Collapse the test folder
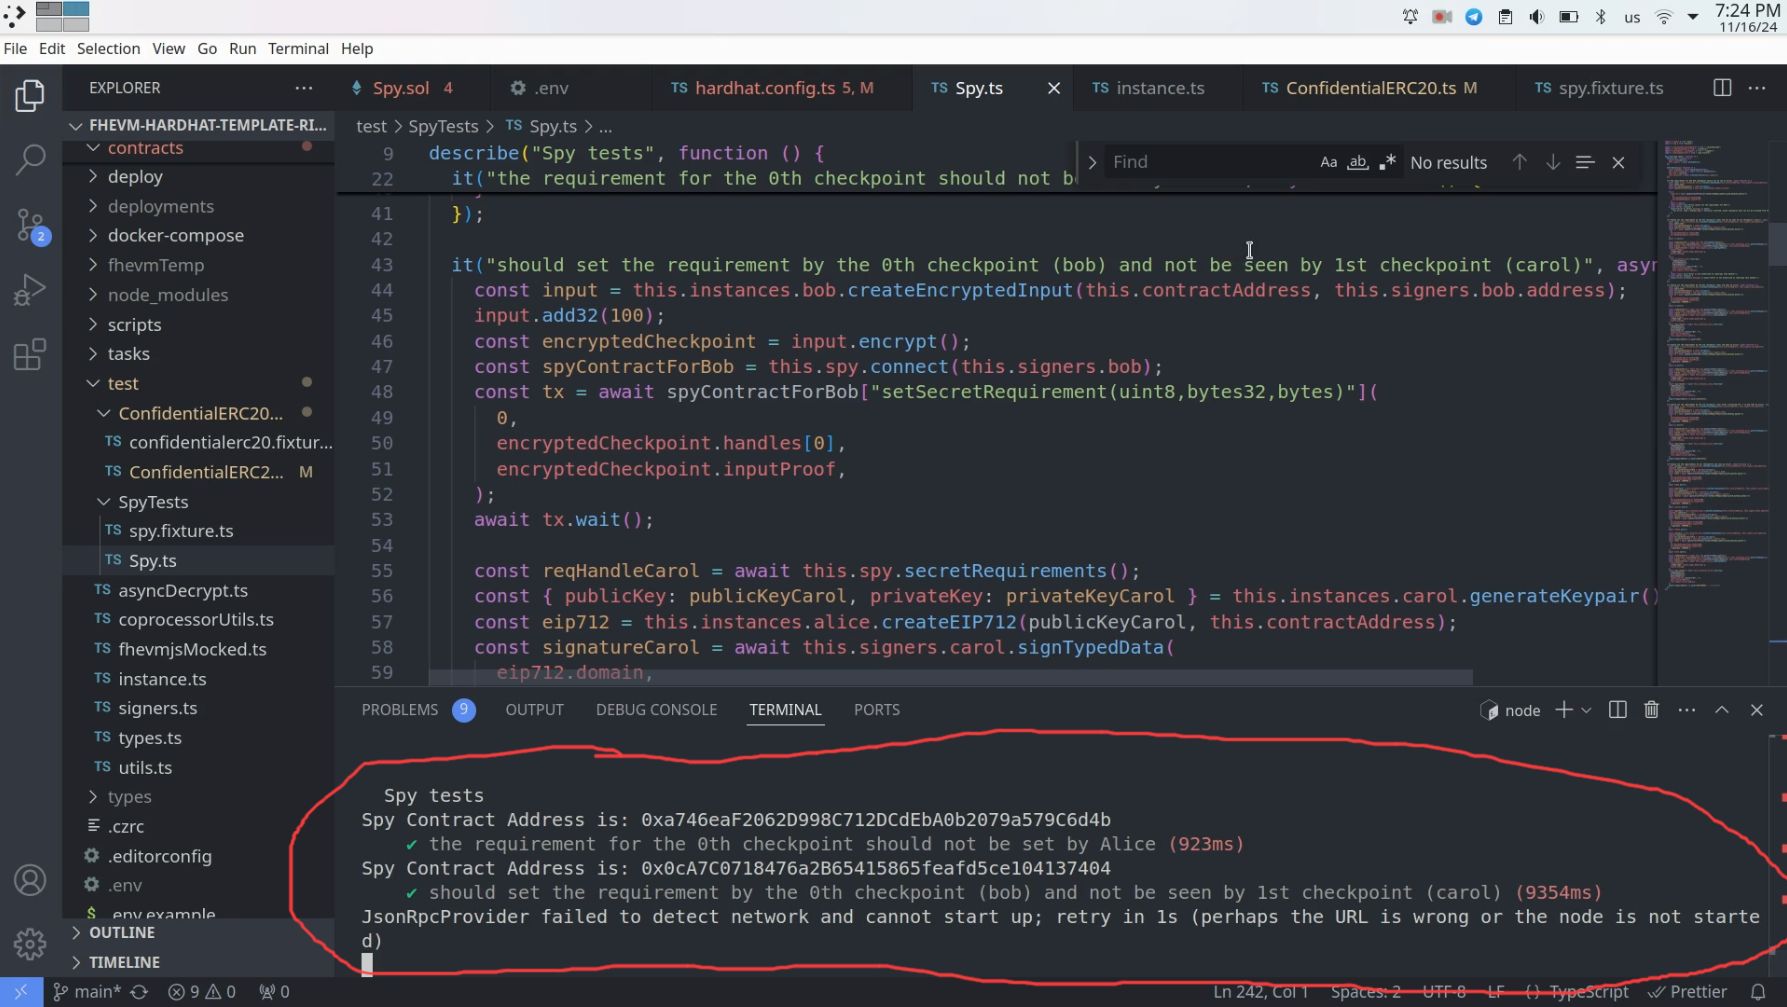Image resolution: width=1787 pixels, height=1007 pixels. click(x=123, y=384)
